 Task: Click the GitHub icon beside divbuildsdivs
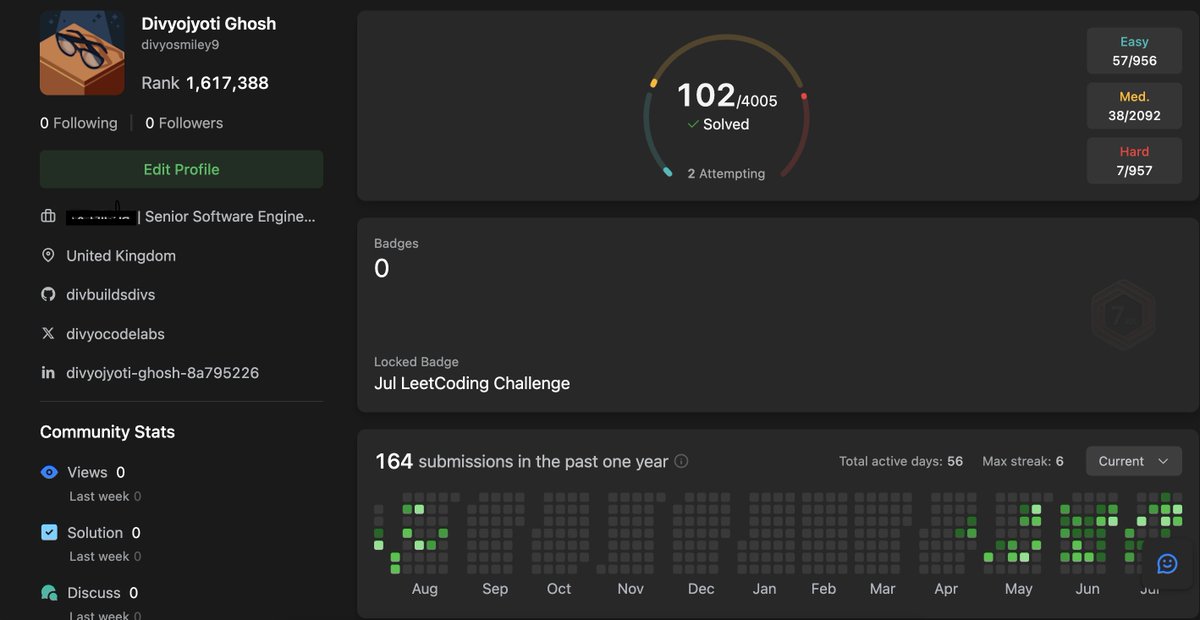[x=48, y=294]
